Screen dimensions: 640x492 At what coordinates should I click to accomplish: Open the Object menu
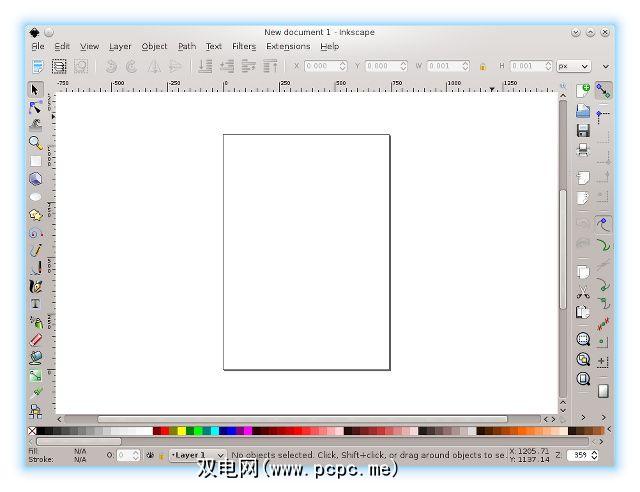(x=154, y=47)
